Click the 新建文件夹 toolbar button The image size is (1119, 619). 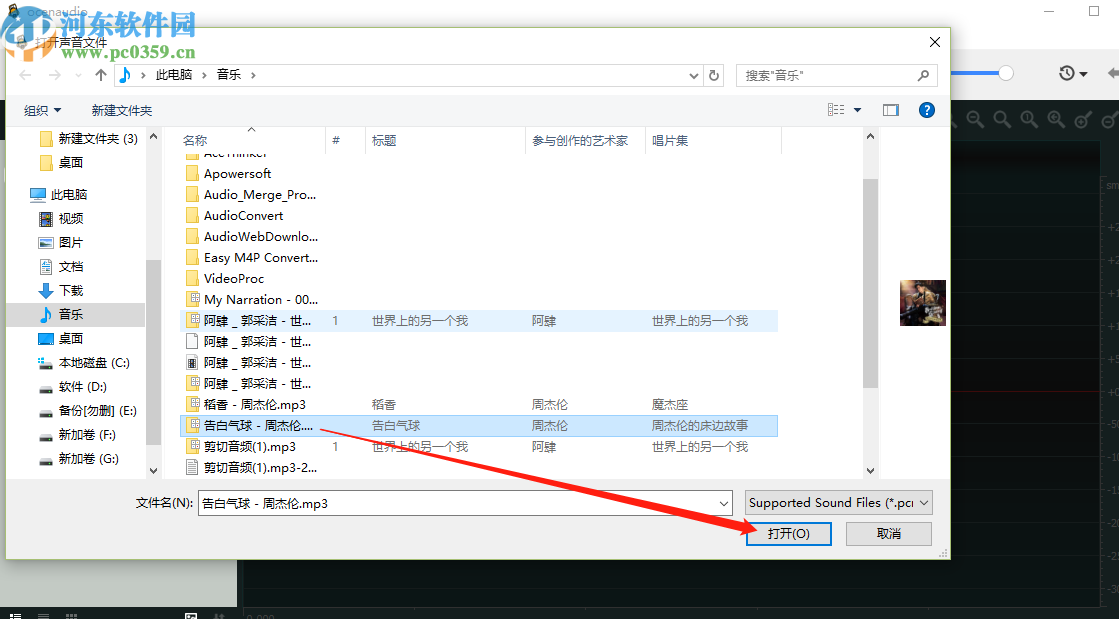click(x=122, y=111)
